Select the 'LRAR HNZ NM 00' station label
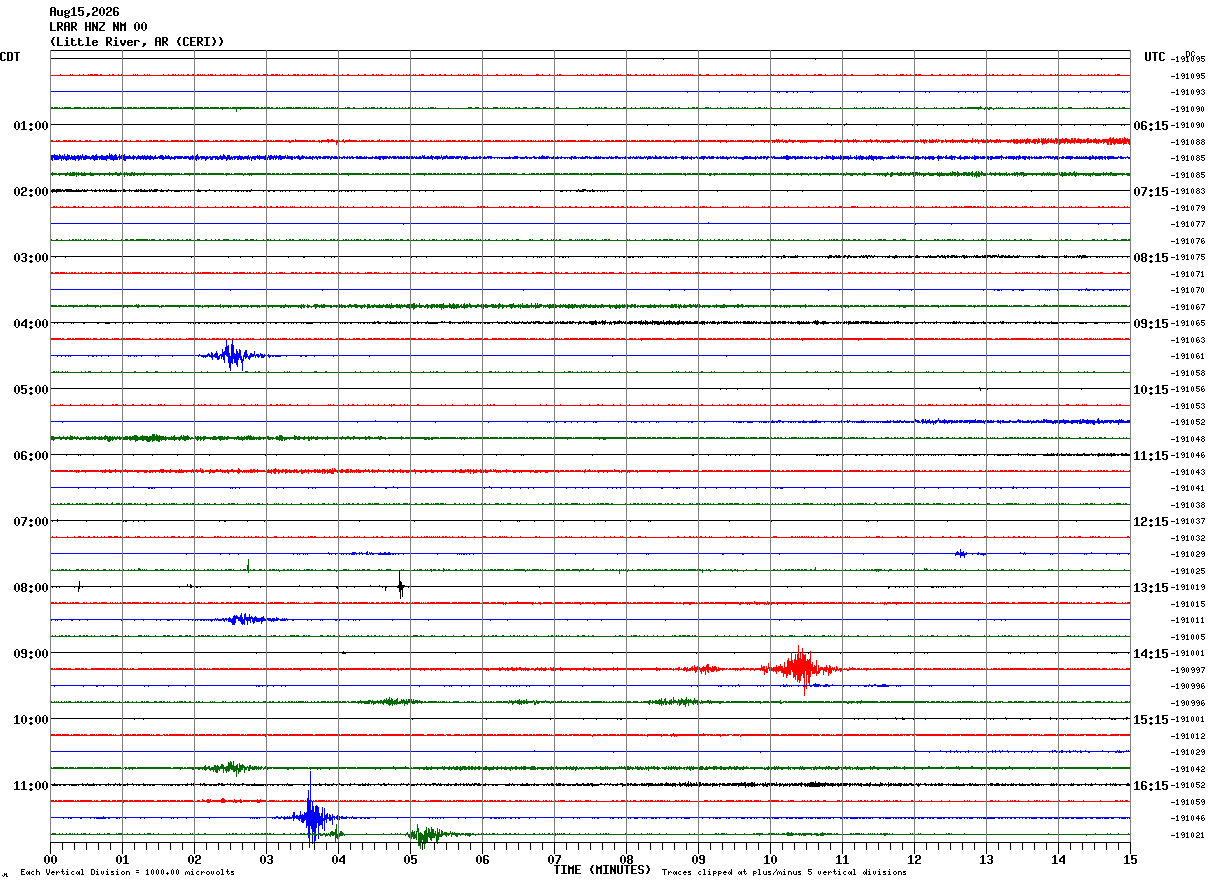Screen dimensions: 1210x886 tap(98, 27)
